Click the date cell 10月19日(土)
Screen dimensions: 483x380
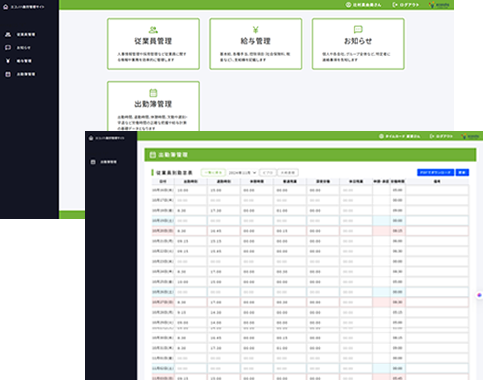[x=163, y=221]
